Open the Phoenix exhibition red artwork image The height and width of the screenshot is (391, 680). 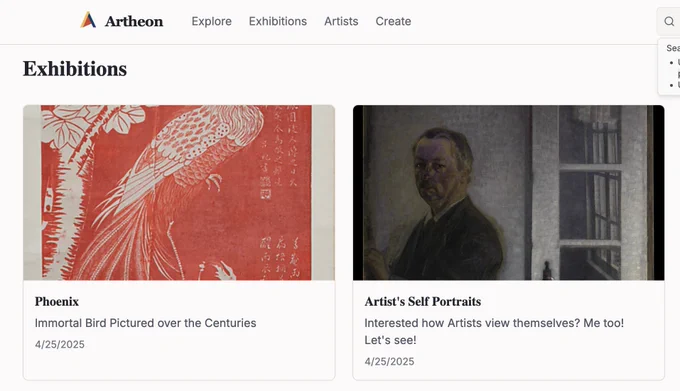[x=179, y=192]
